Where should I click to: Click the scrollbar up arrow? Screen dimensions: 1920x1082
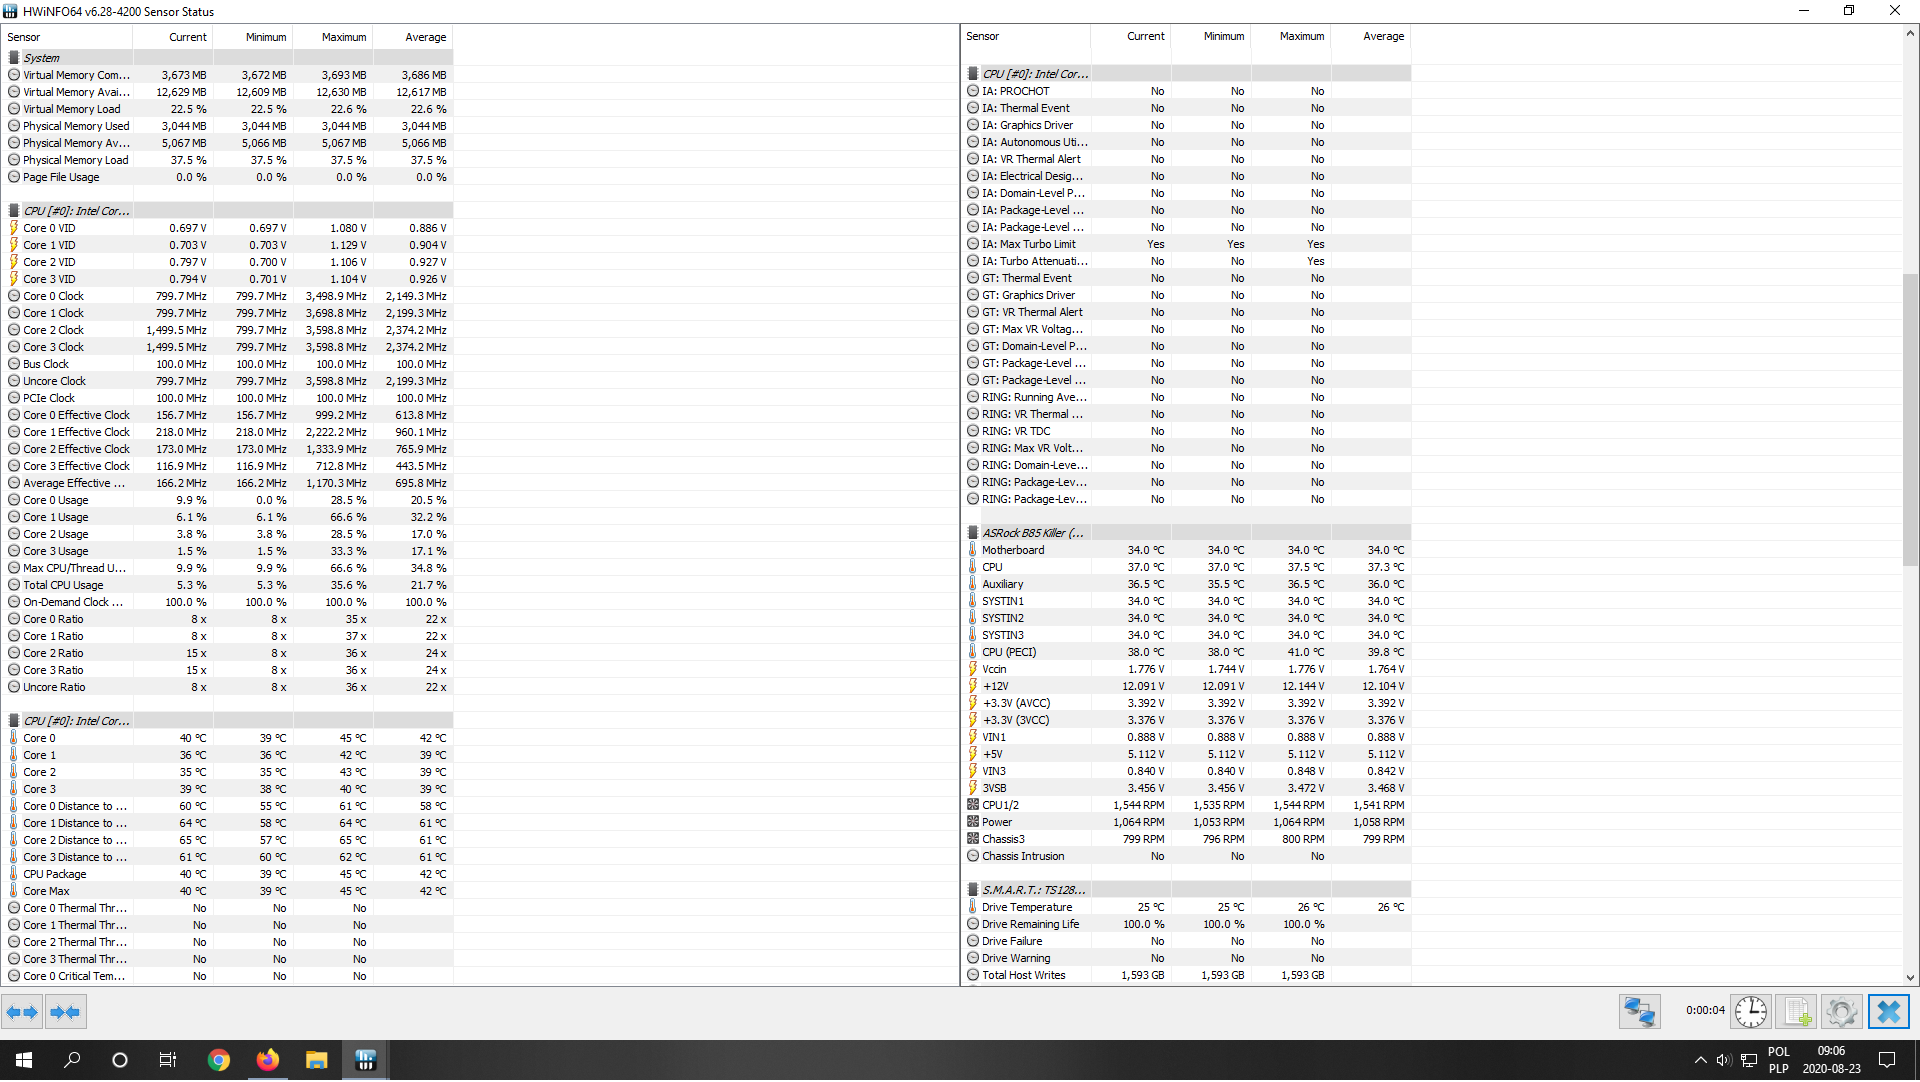[1910, 33]
